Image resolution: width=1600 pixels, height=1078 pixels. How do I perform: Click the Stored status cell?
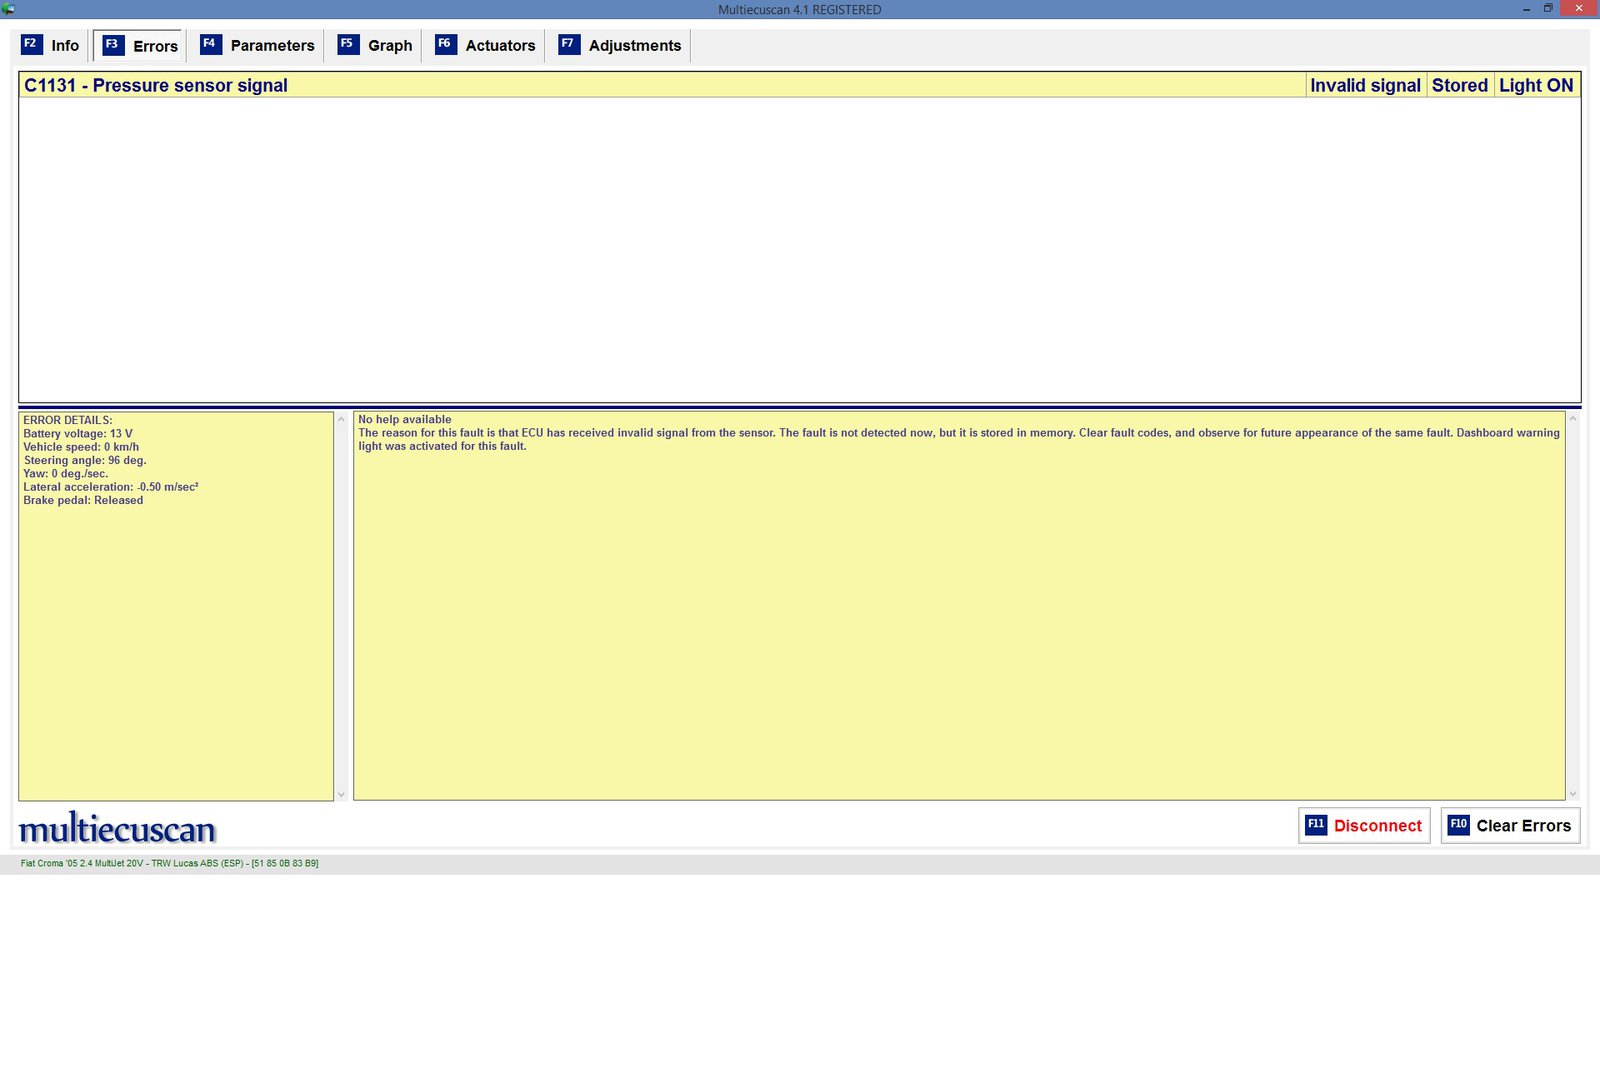point(1459,86)
